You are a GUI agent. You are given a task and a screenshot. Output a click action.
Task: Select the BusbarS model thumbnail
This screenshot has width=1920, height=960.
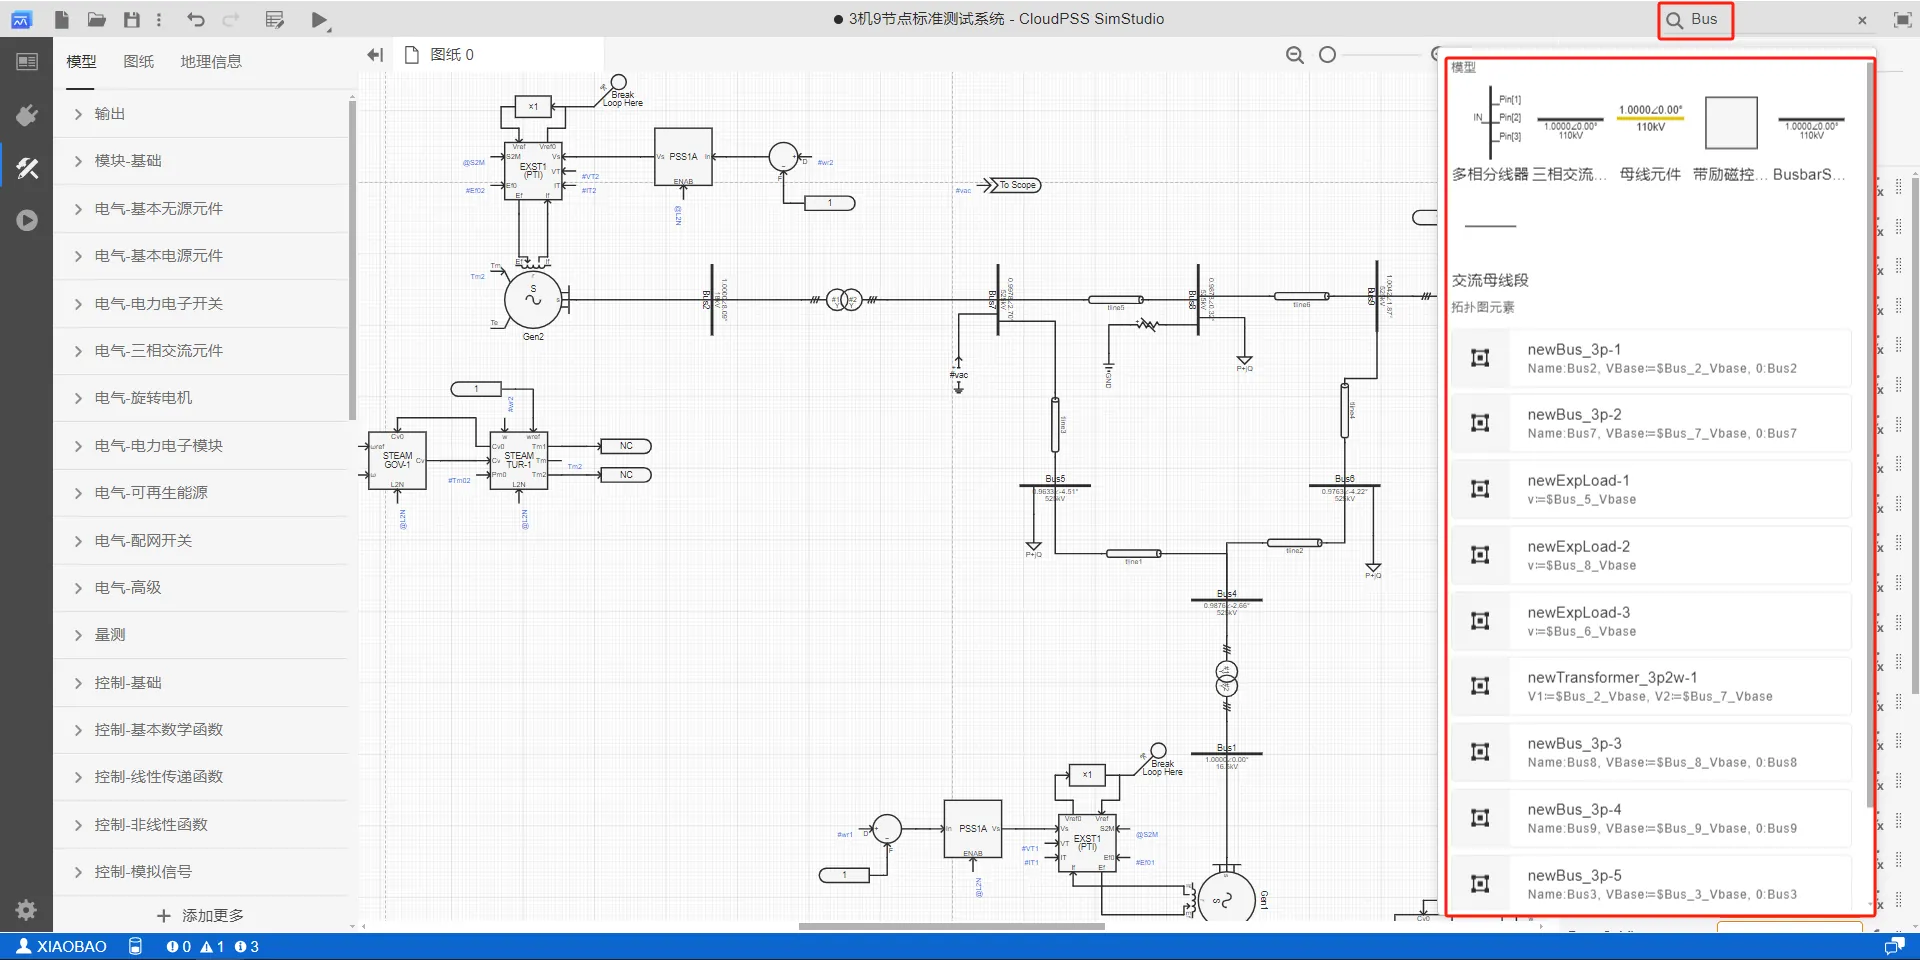(x=1810, y=135)
